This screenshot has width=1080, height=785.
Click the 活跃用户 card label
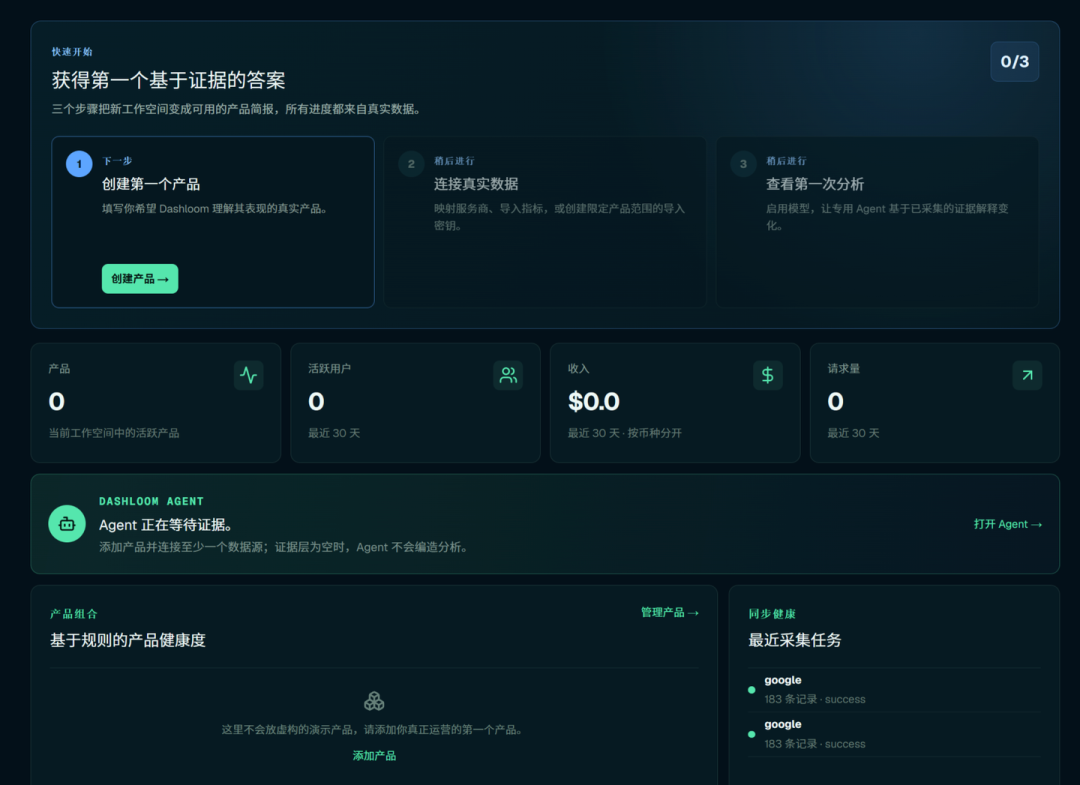[x=329, y=368]
